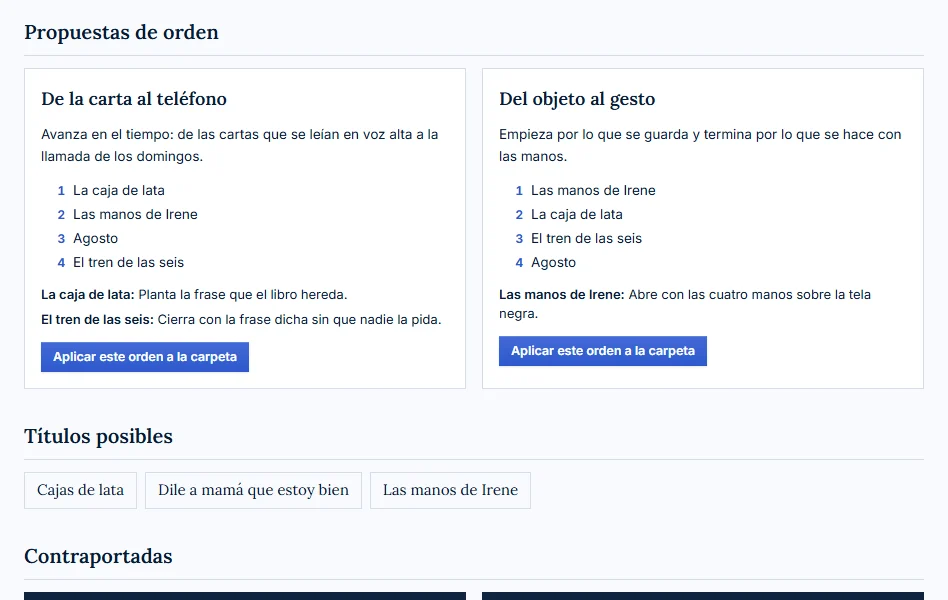Apply the 'De la carta al teléfono' order to folder
The image size is (948, 600).
tap(144, 357)
